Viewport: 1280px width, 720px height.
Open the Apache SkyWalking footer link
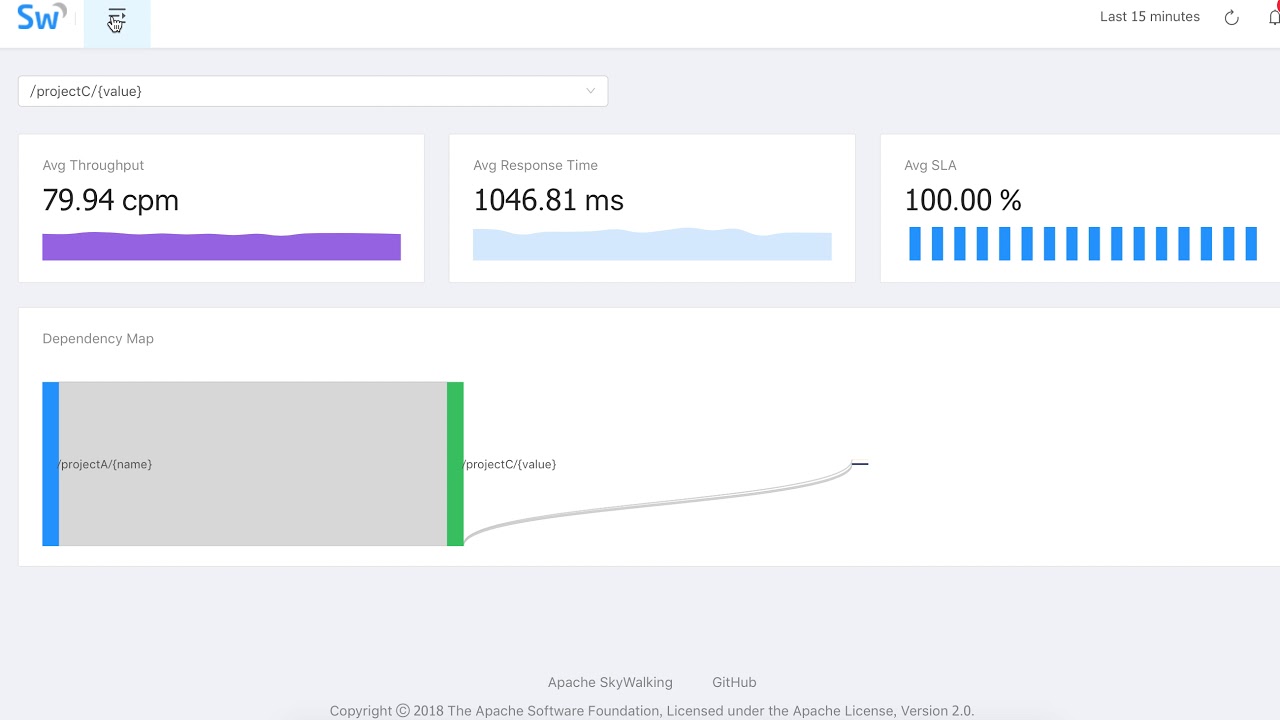pyautogui.click(x=610, y=682)
